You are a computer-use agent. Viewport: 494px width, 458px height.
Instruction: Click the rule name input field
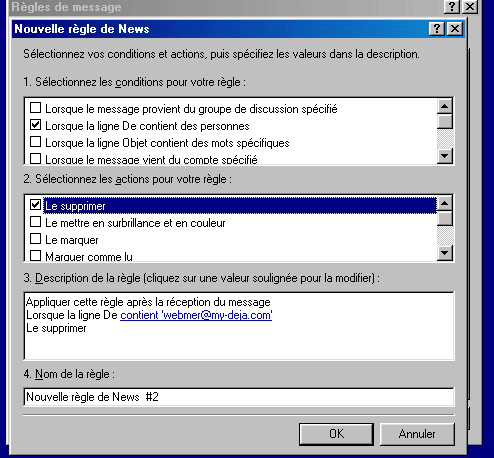[239, 397]
